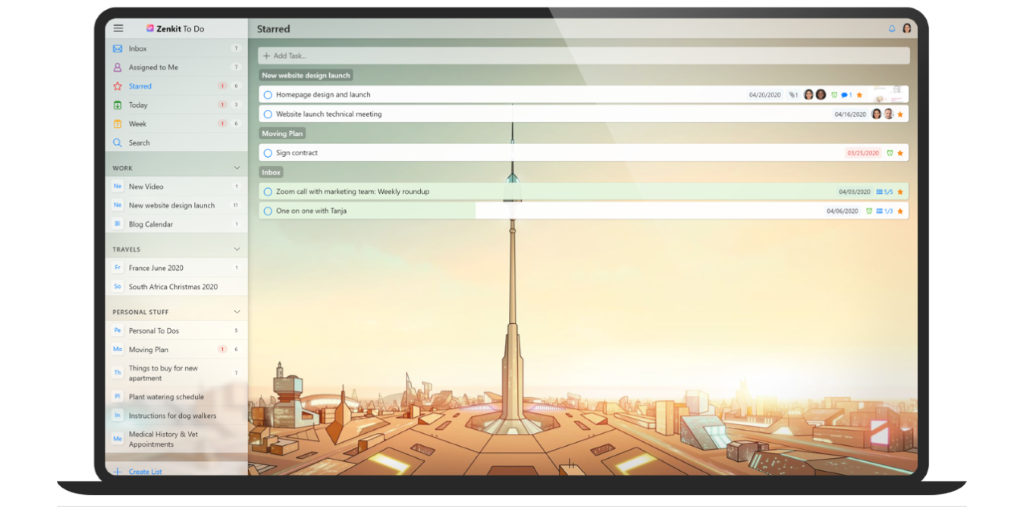The width and height of the screenshot is (1024, 512).
Task: Click the man assignee avatar on Website launch meeting
Action: pos(888,114)
